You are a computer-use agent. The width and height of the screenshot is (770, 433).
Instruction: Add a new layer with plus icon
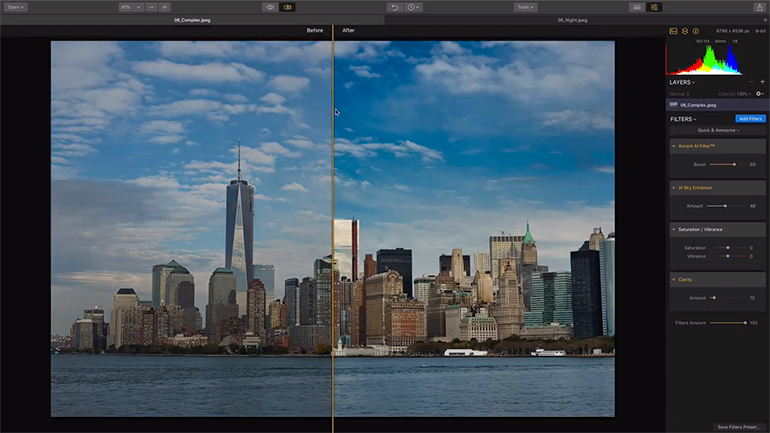[763, 82]
